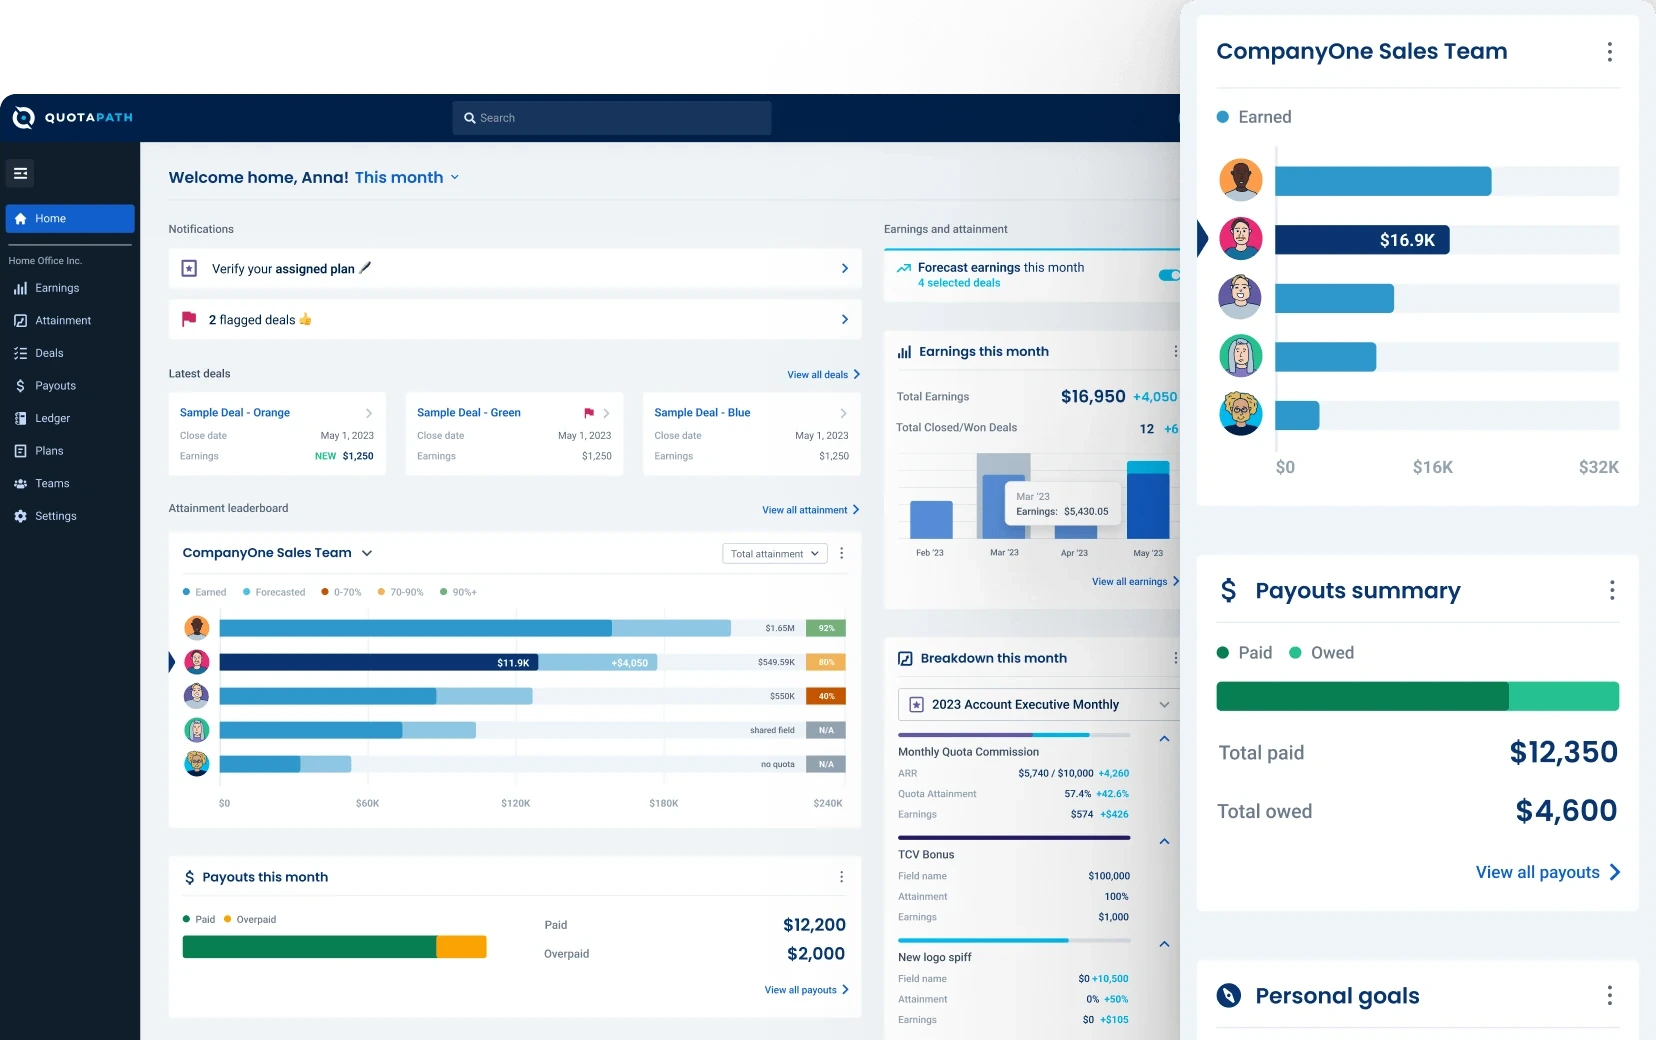Collapse the TCV Bonus section chevron

(1164, 842)
